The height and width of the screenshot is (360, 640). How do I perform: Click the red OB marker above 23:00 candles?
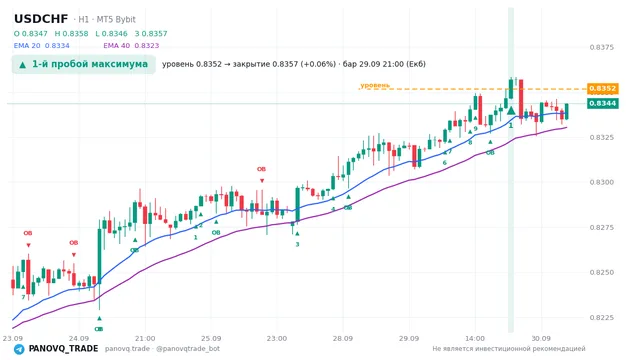(x=261, y=169)
